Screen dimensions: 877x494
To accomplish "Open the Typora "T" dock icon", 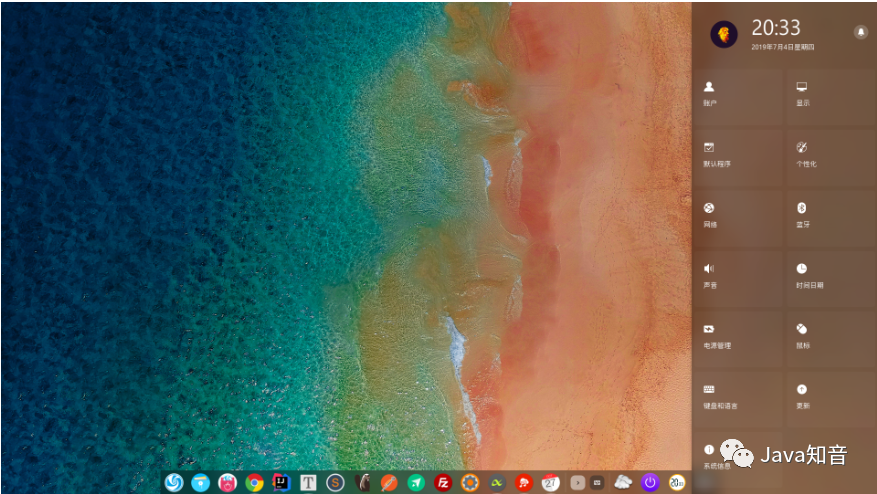I will point(308,482).
